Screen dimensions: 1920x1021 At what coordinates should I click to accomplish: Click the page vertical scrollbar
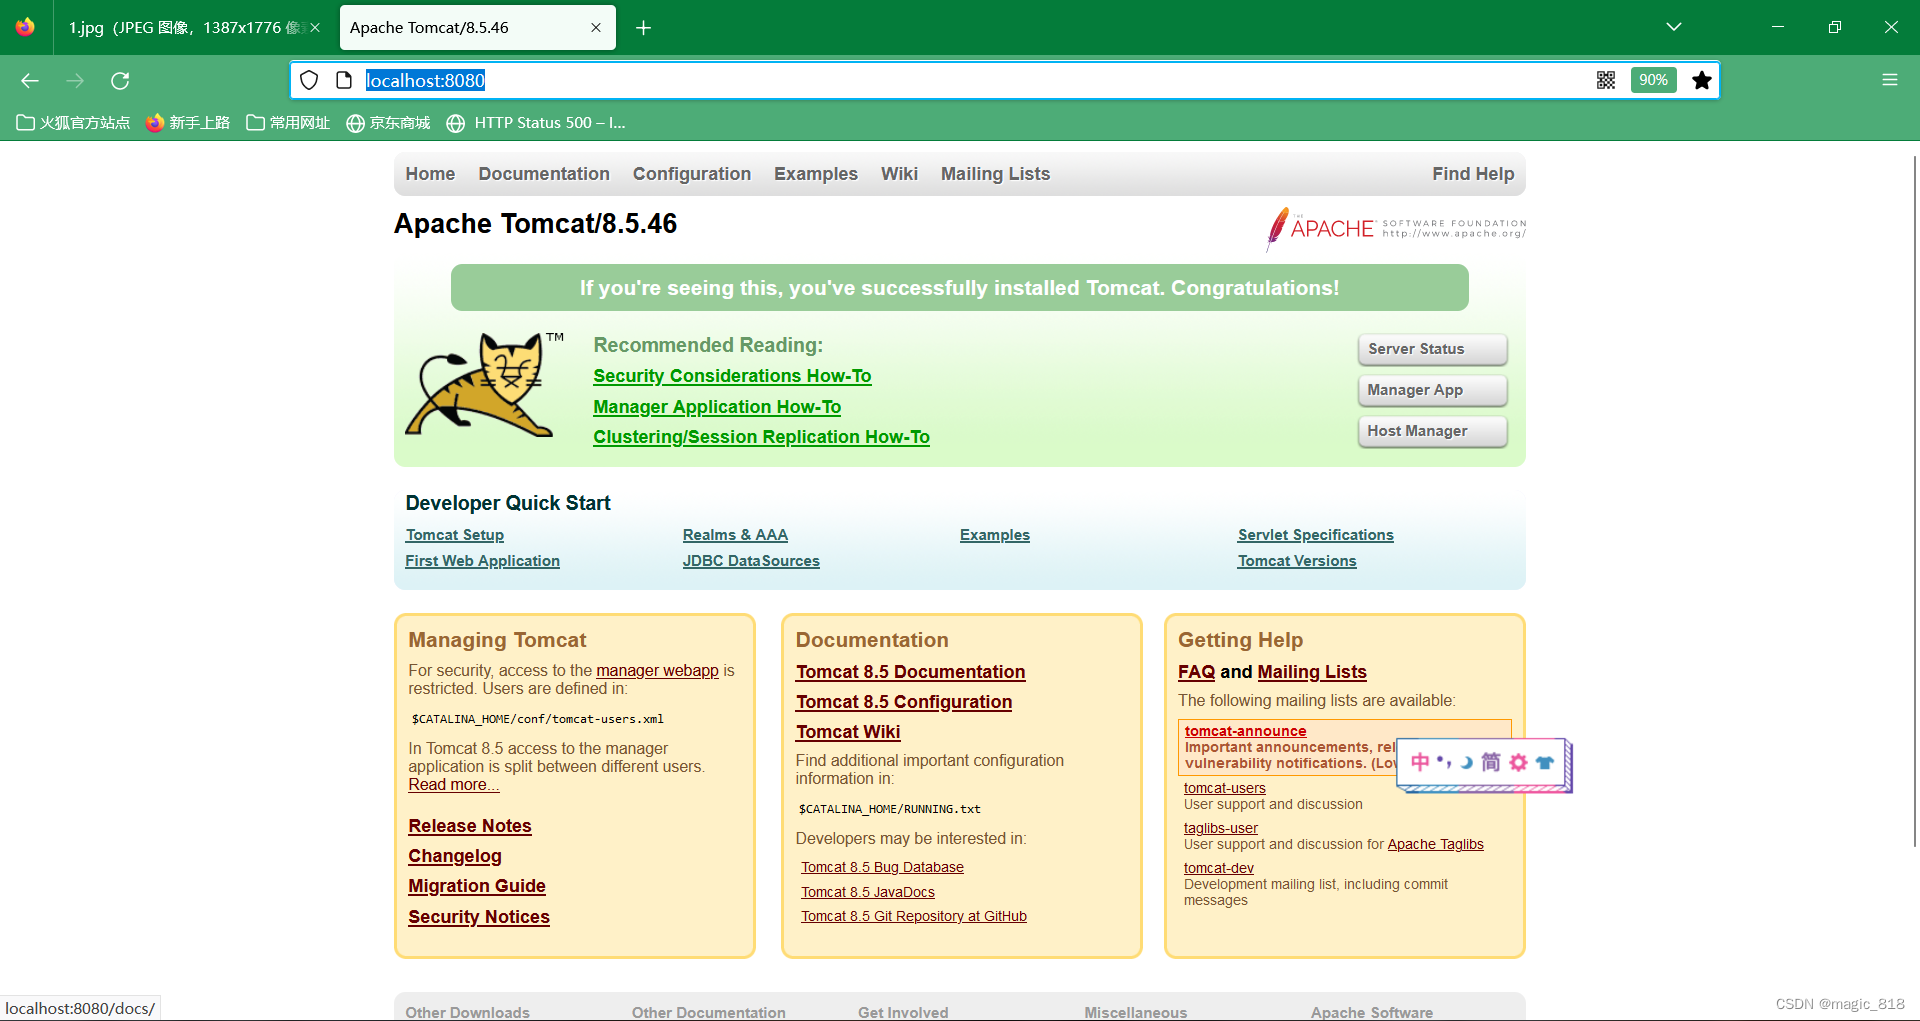tap(1914, 500)
